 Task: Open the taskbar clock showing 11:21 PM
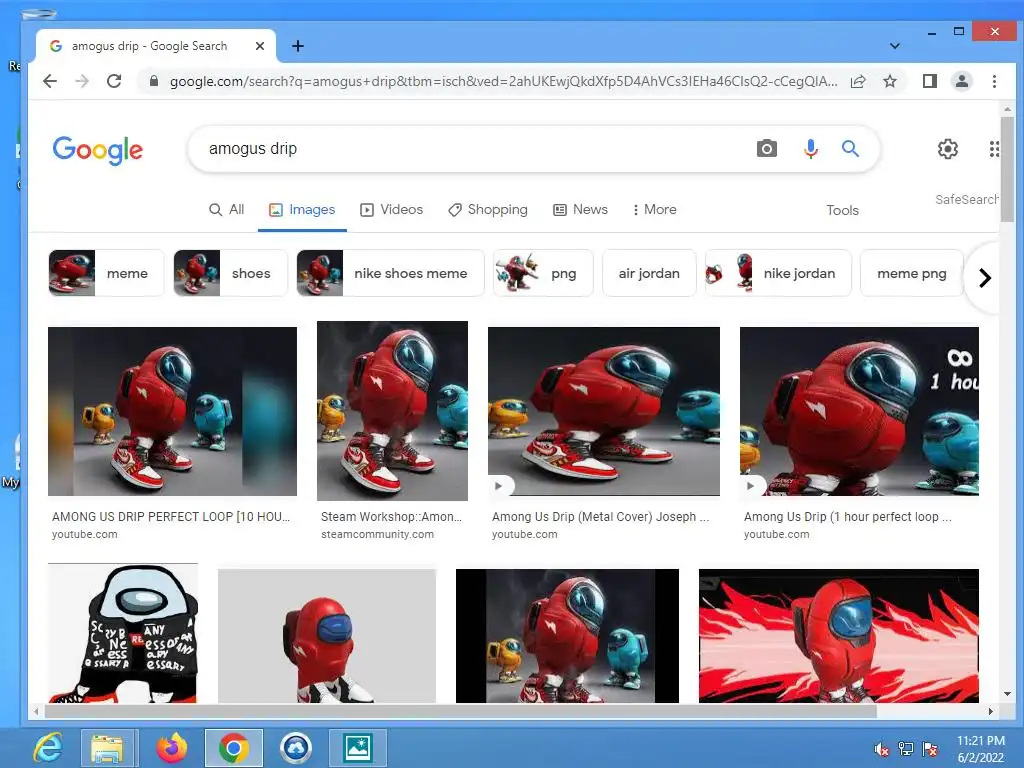[x=980, y=749]
